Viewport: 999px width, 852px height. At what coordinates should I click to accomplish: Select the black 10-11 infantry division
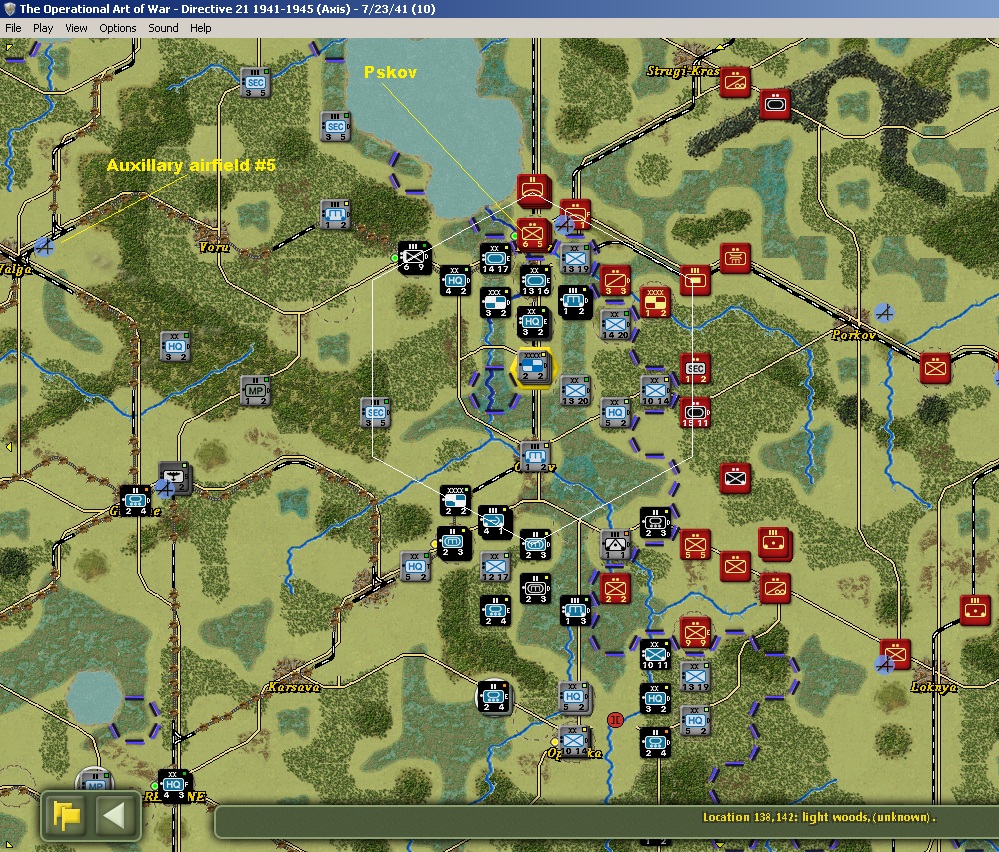655,654
